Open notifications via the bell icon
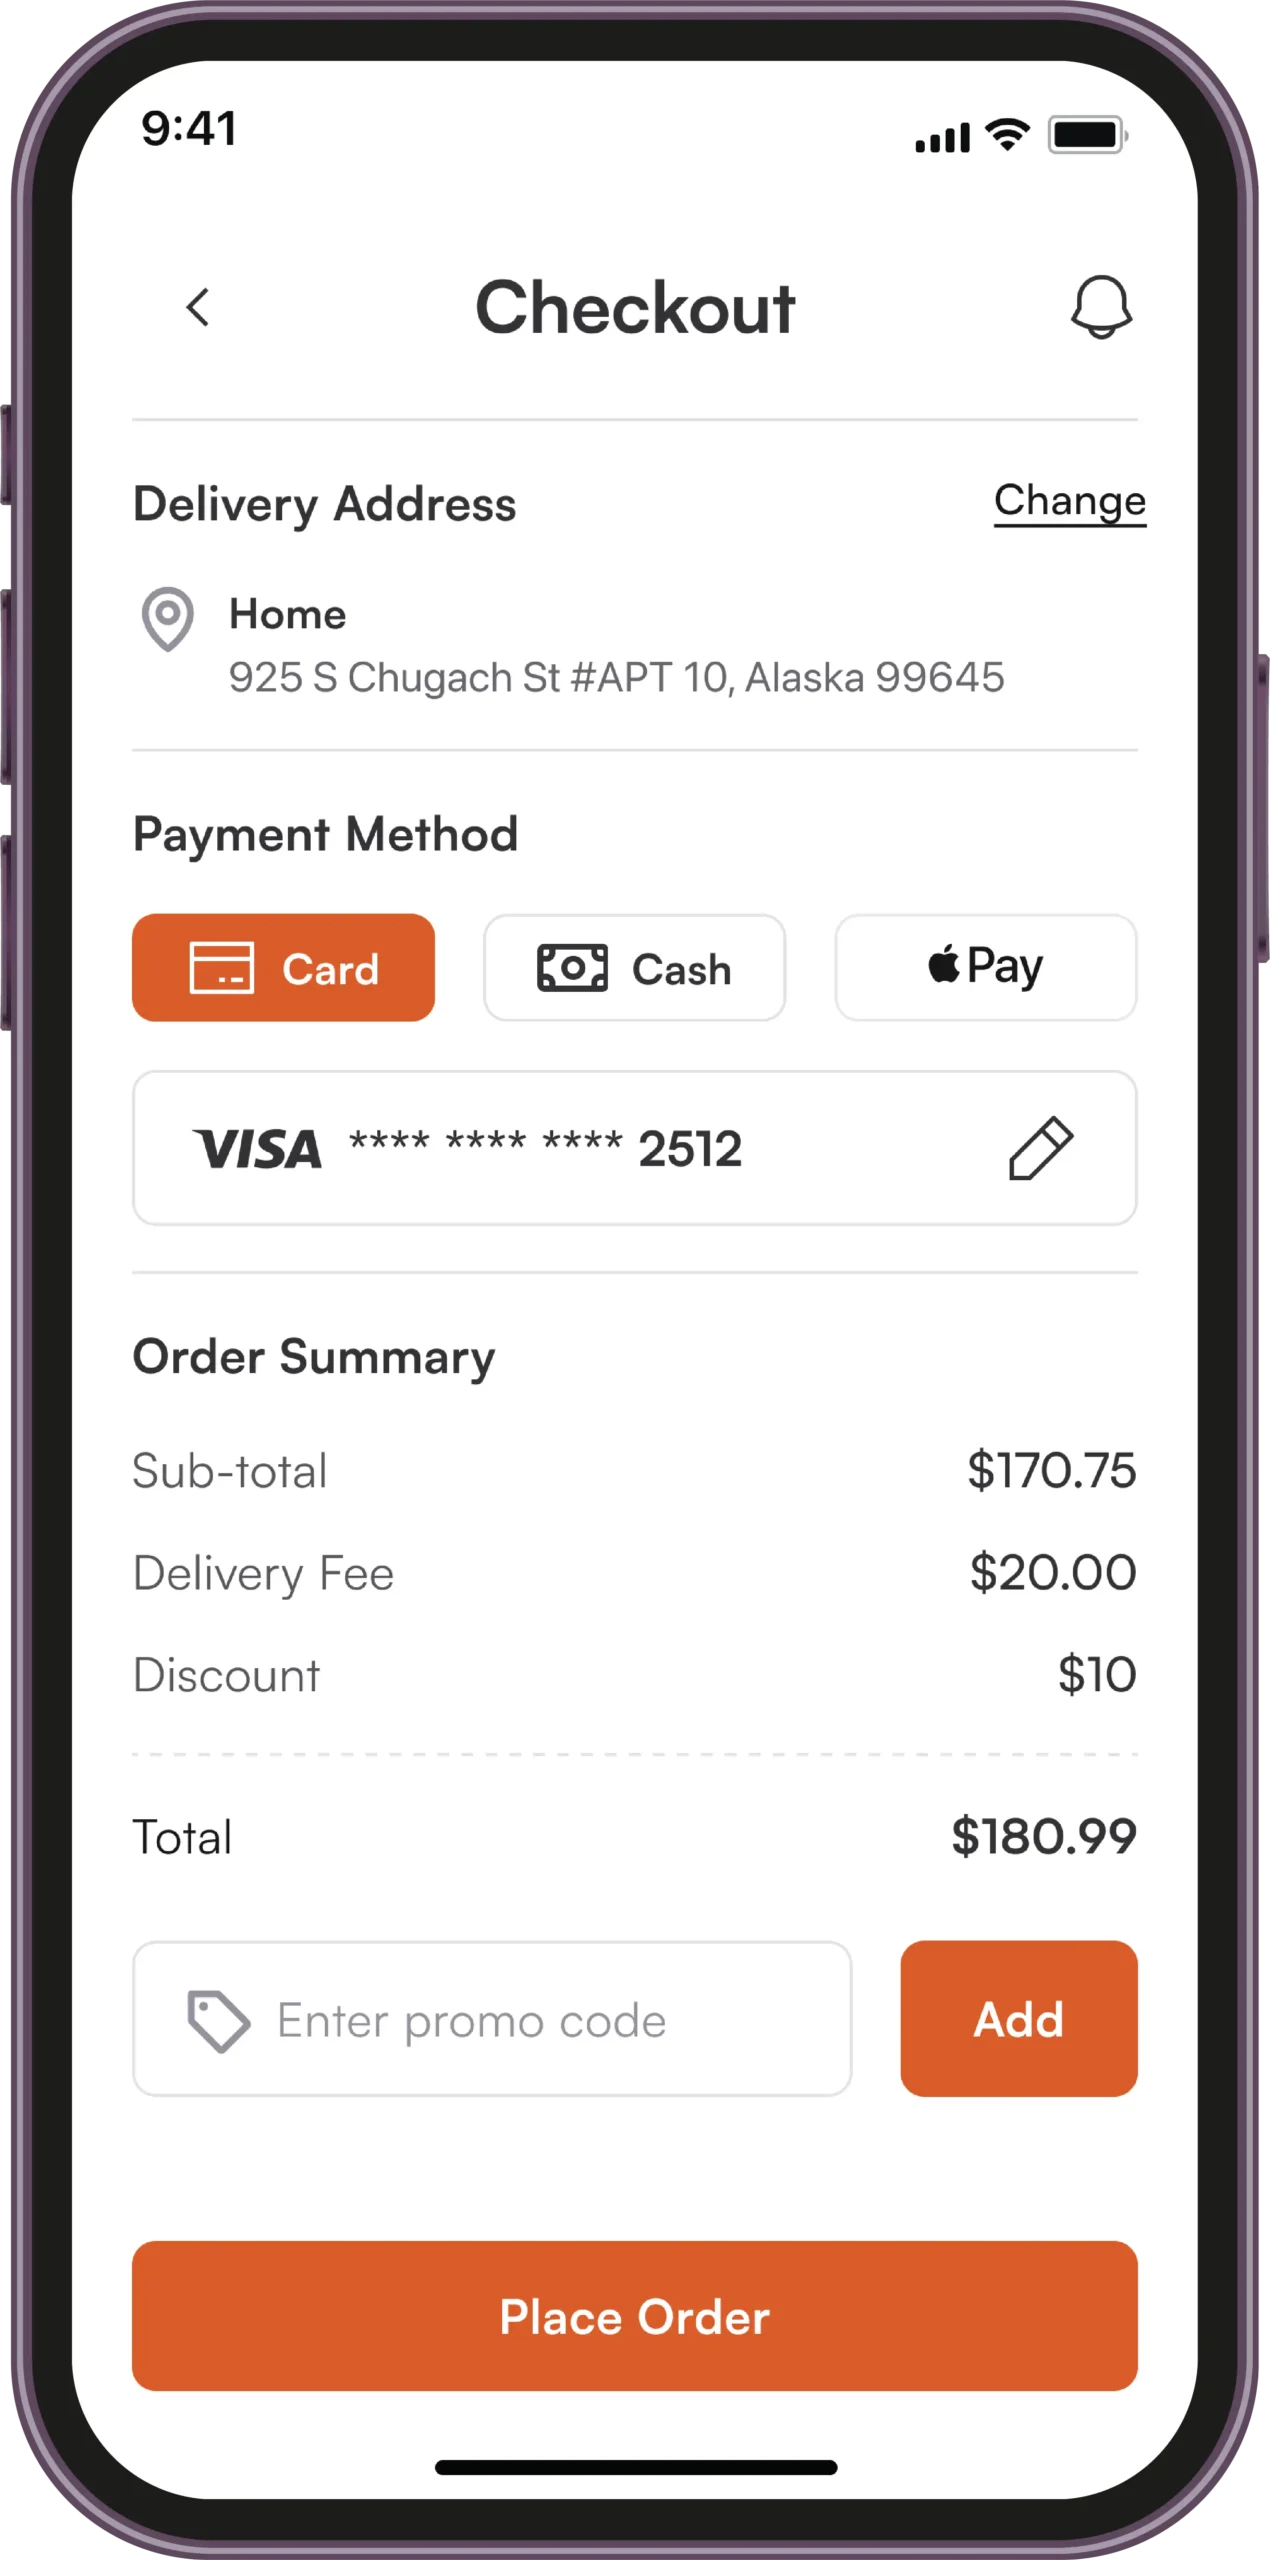Image resolution: width=1270 pixels, height=2560 pixels. click(x=1101, y=307)
